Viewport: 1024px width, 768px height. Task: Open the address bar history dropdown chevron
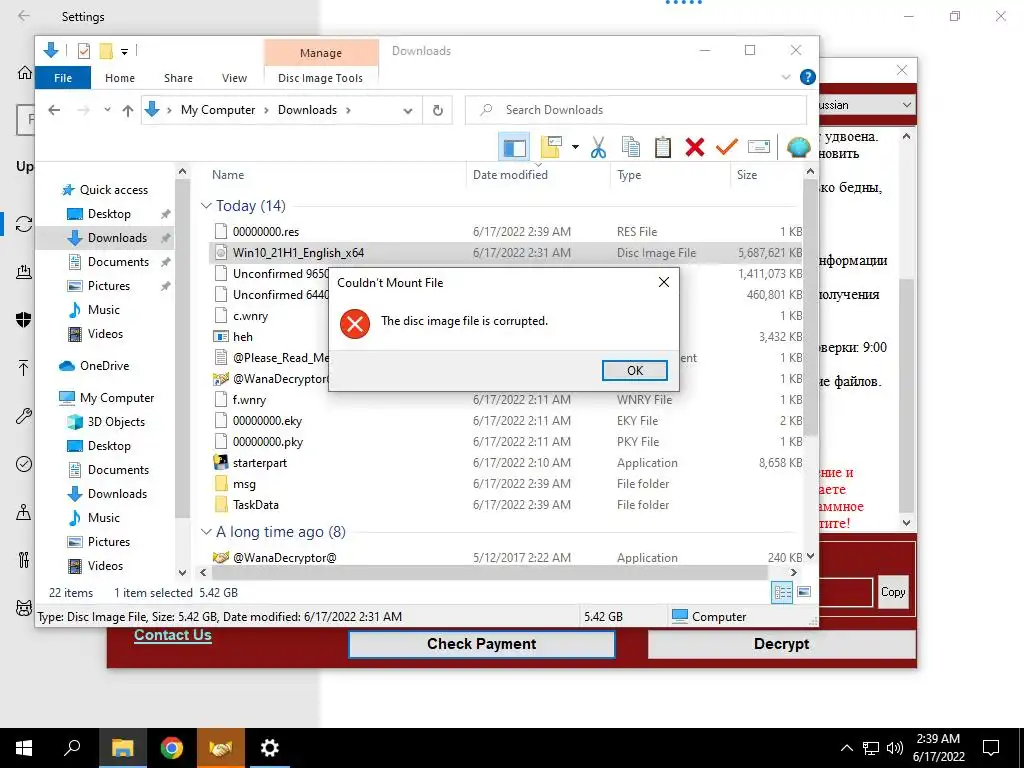click(408, 110)
